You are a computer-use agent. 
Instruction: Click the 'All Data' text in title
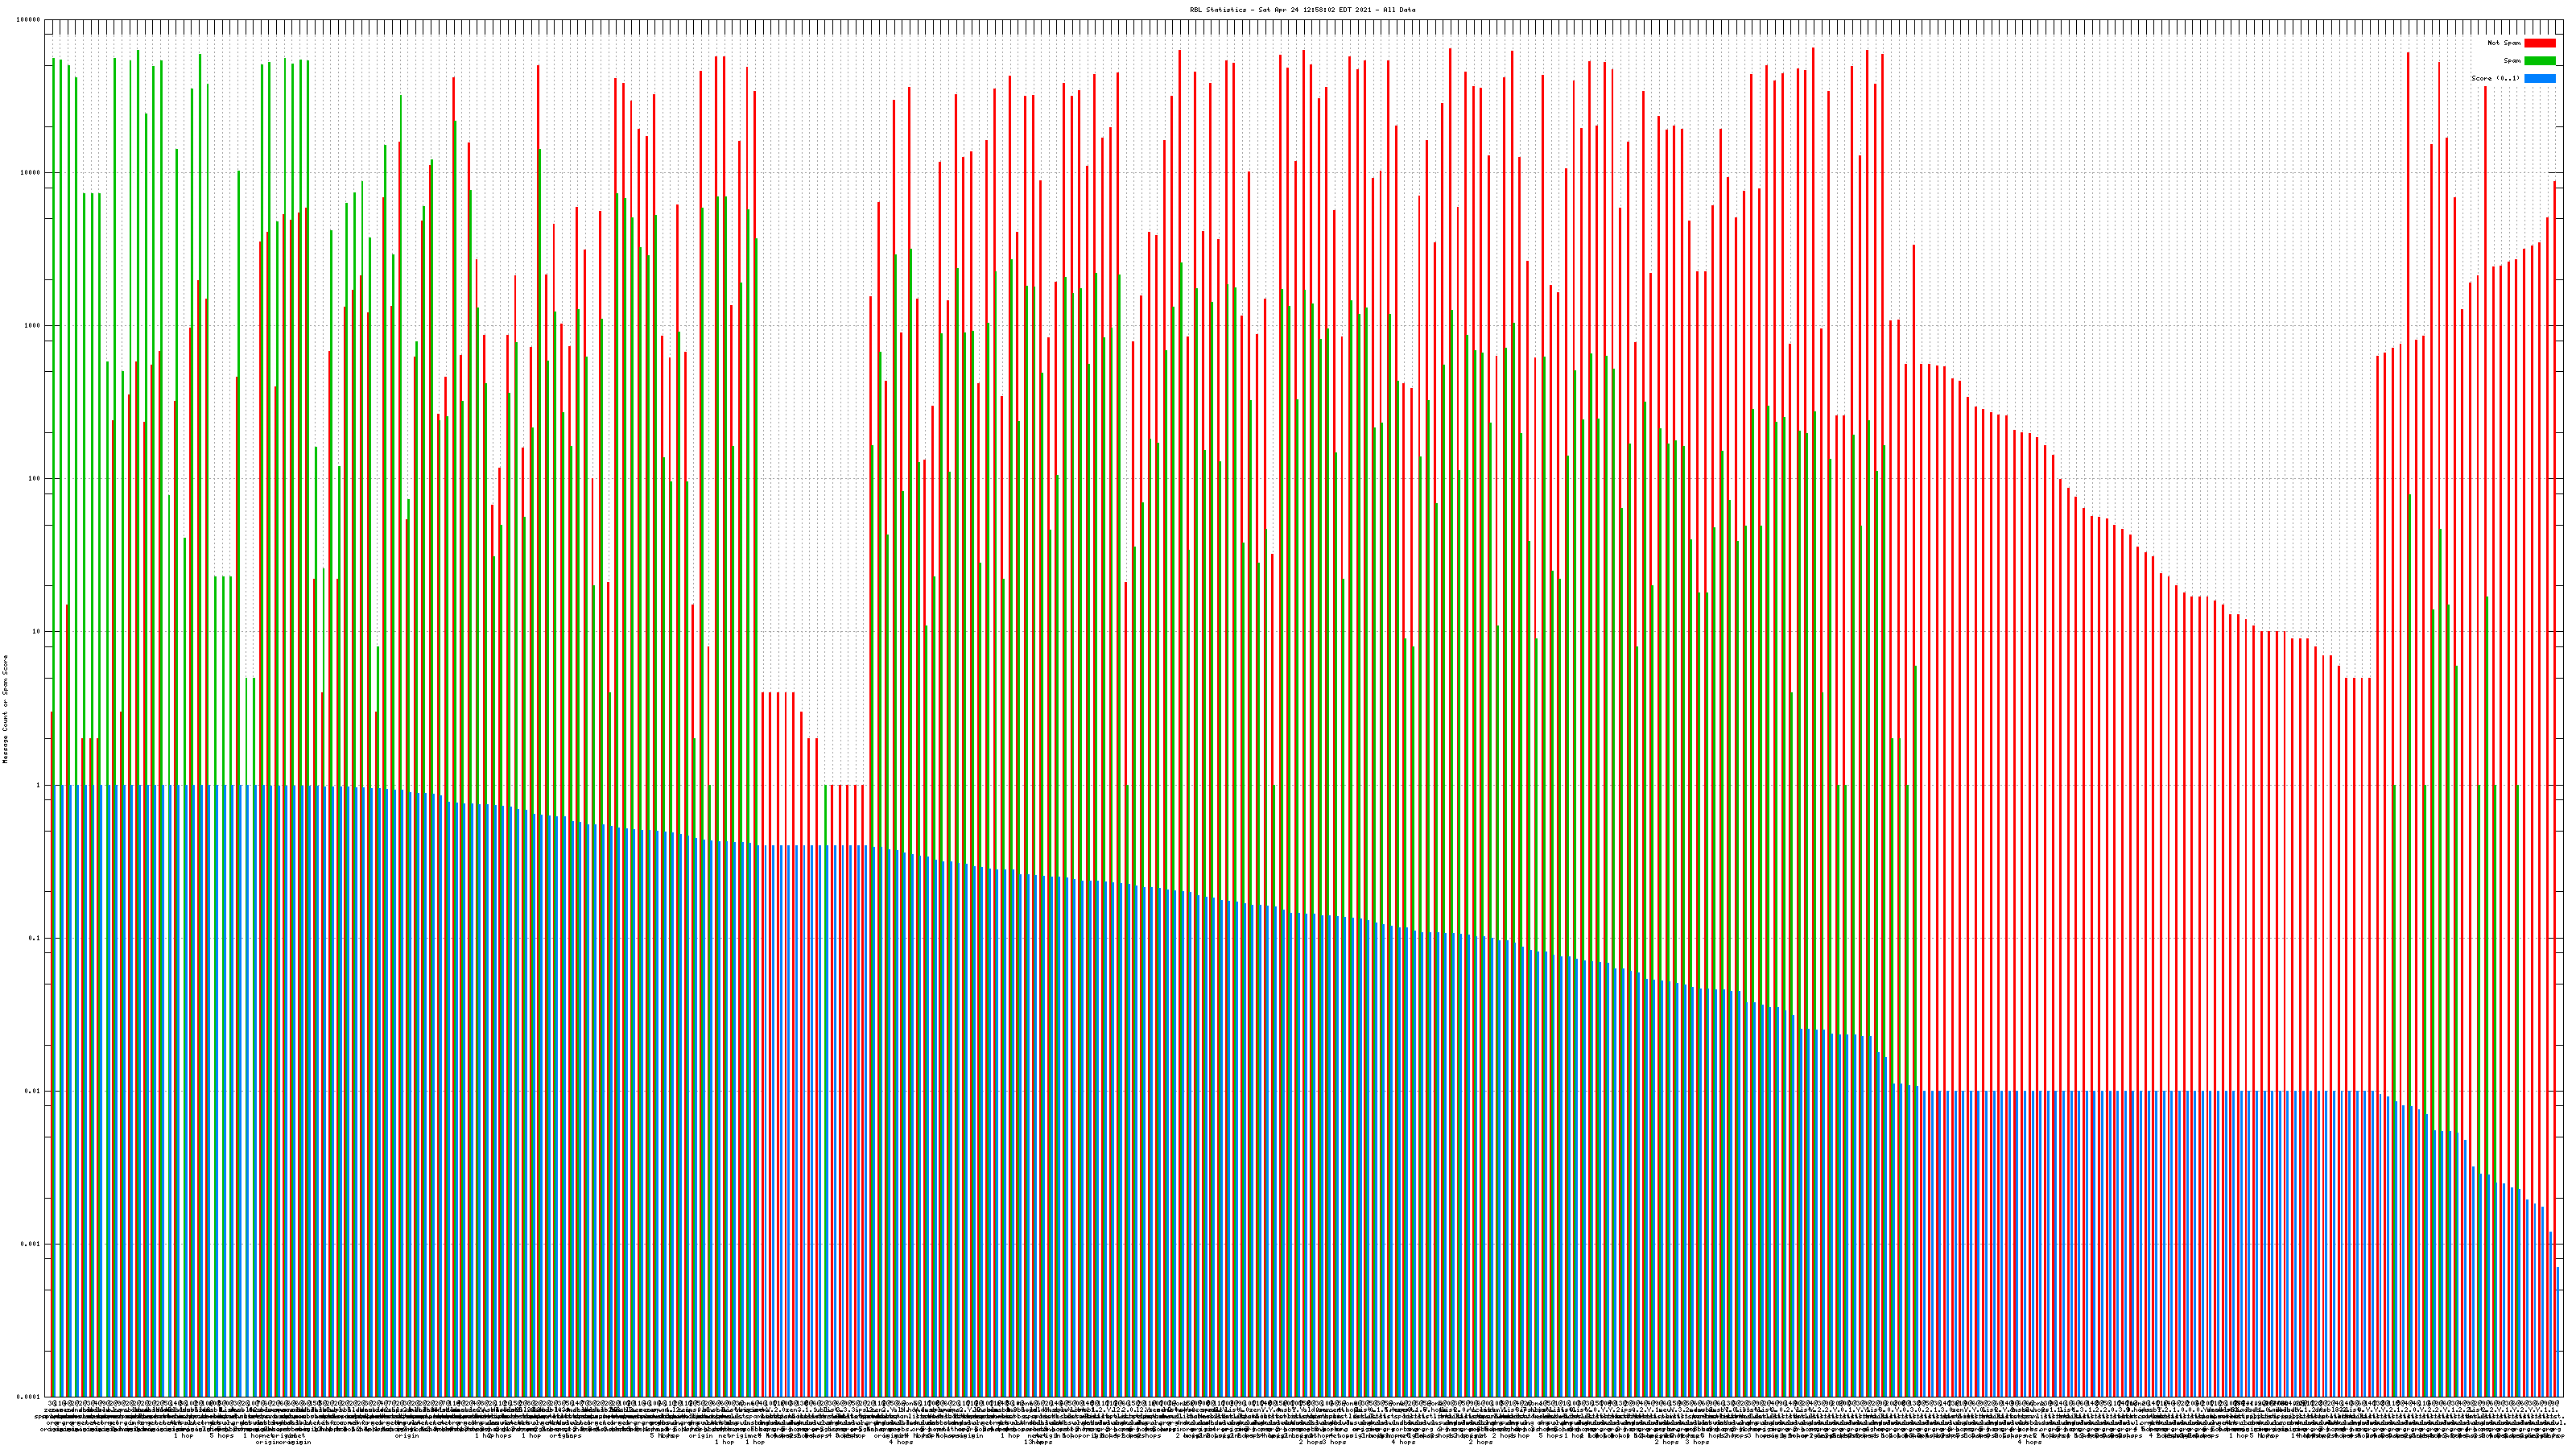tap(1399, 10)
